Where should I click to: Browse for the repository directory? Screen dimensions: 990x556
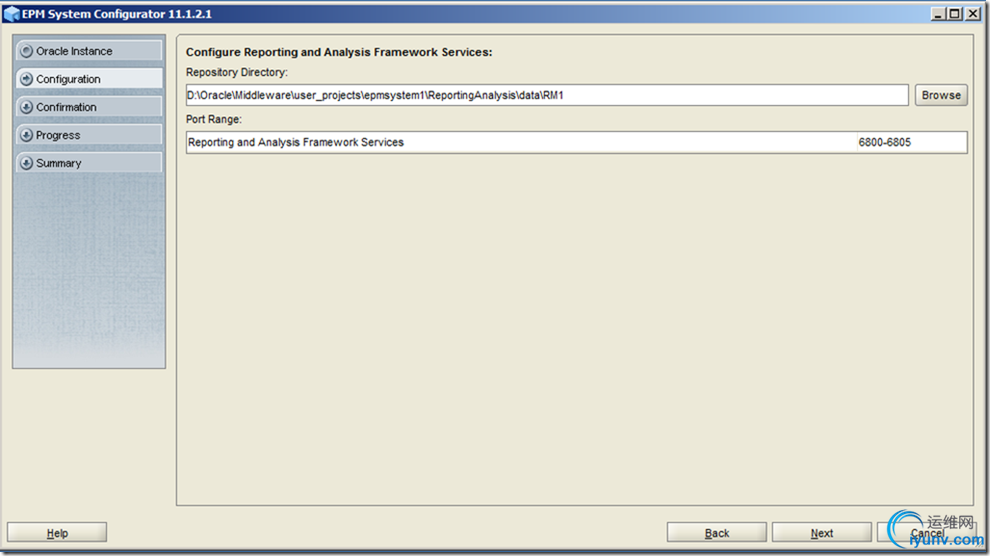click(941, 95)
